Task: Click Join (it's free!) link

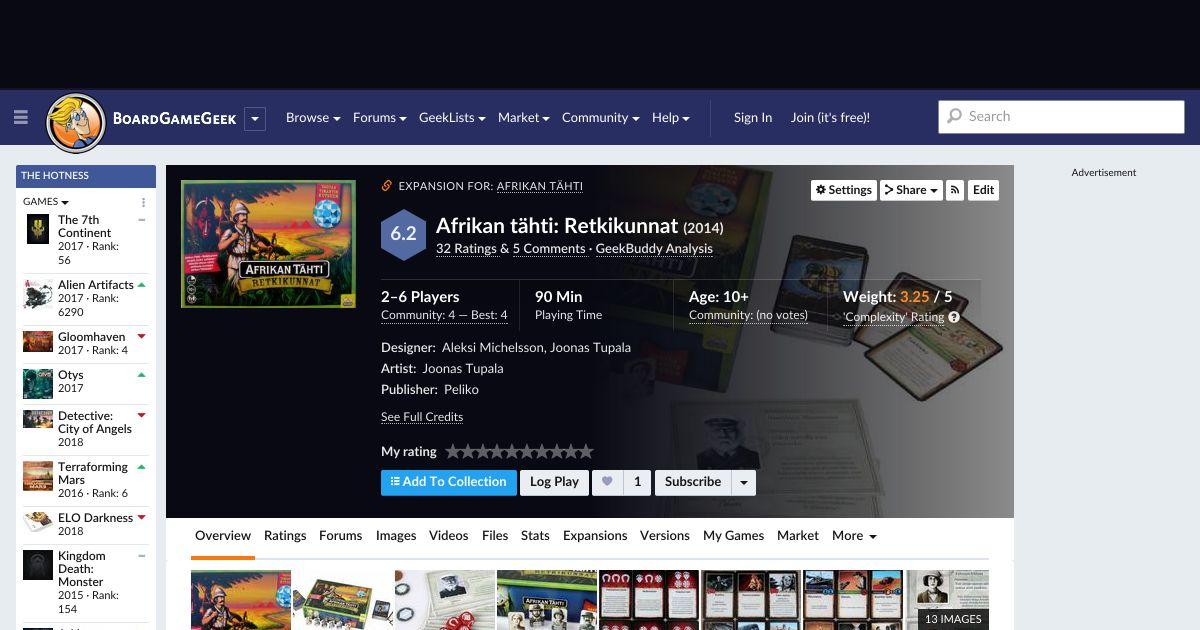Action: [830, 117]
